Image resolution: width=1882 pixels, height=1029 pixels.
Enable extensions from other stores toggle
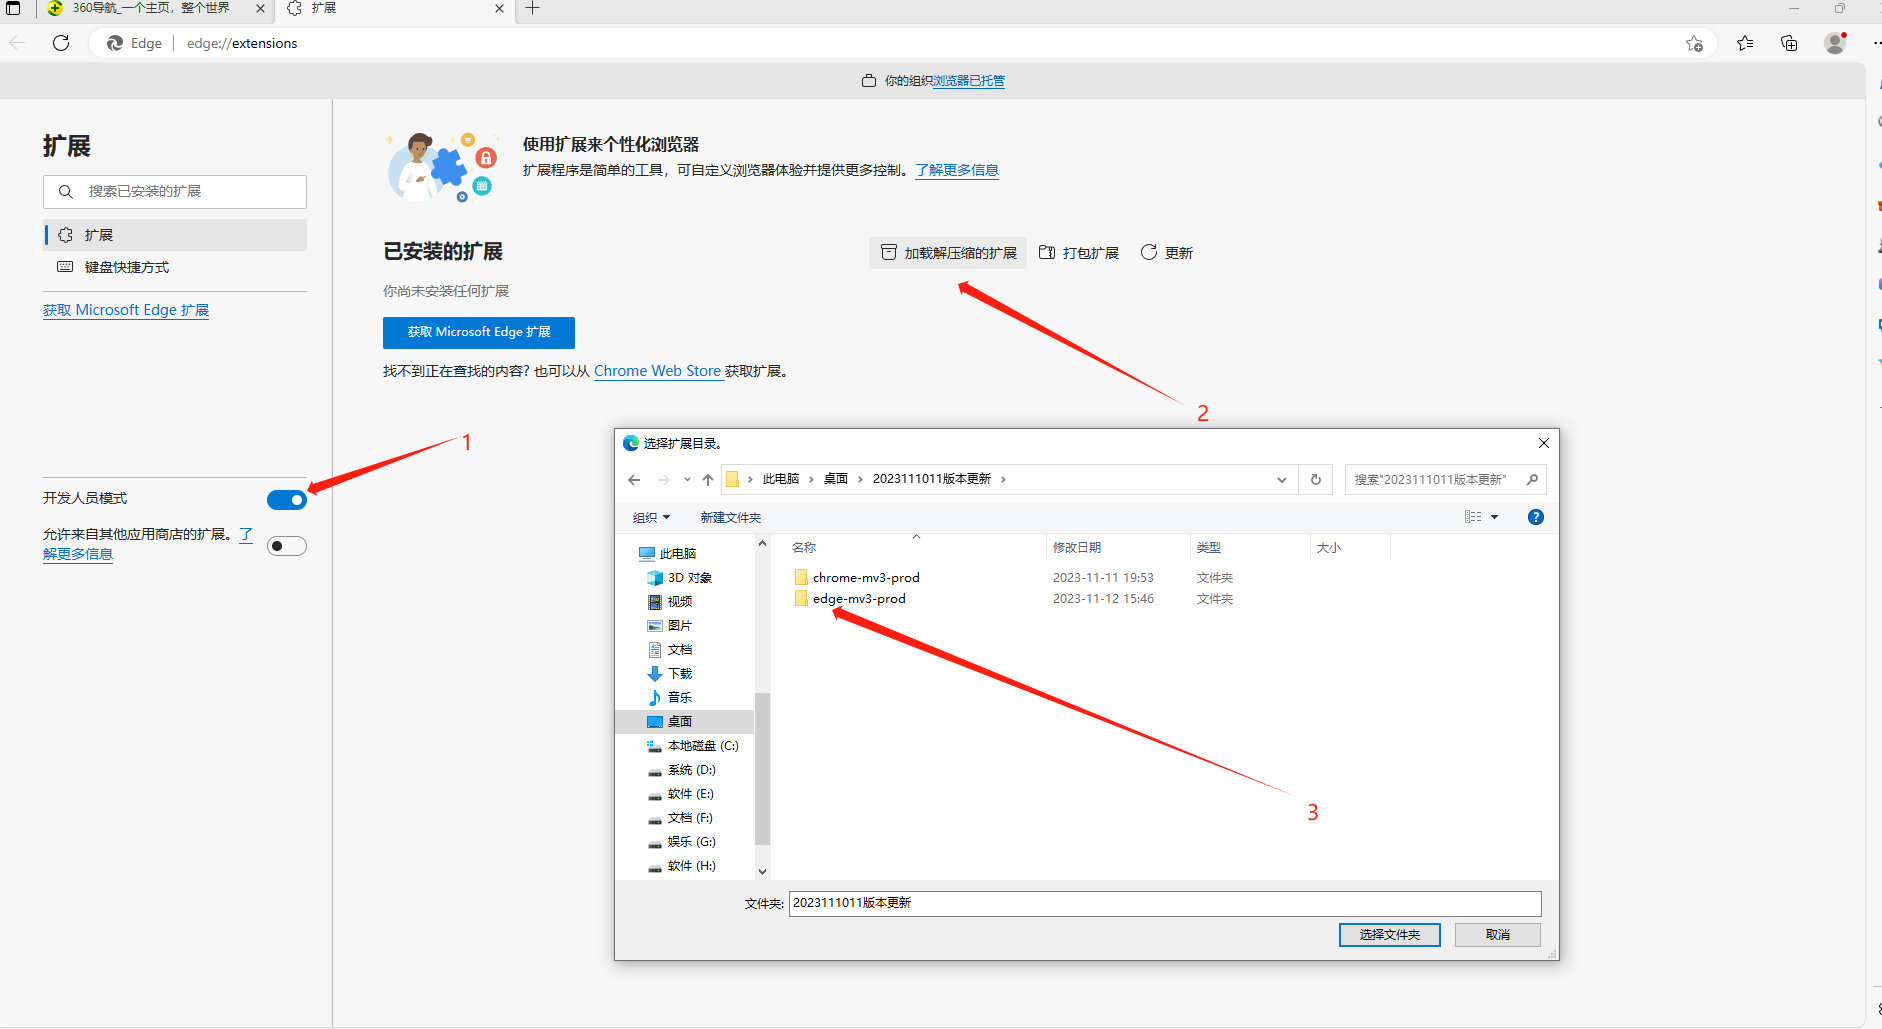pyautogui.click(x=287, y=546)
